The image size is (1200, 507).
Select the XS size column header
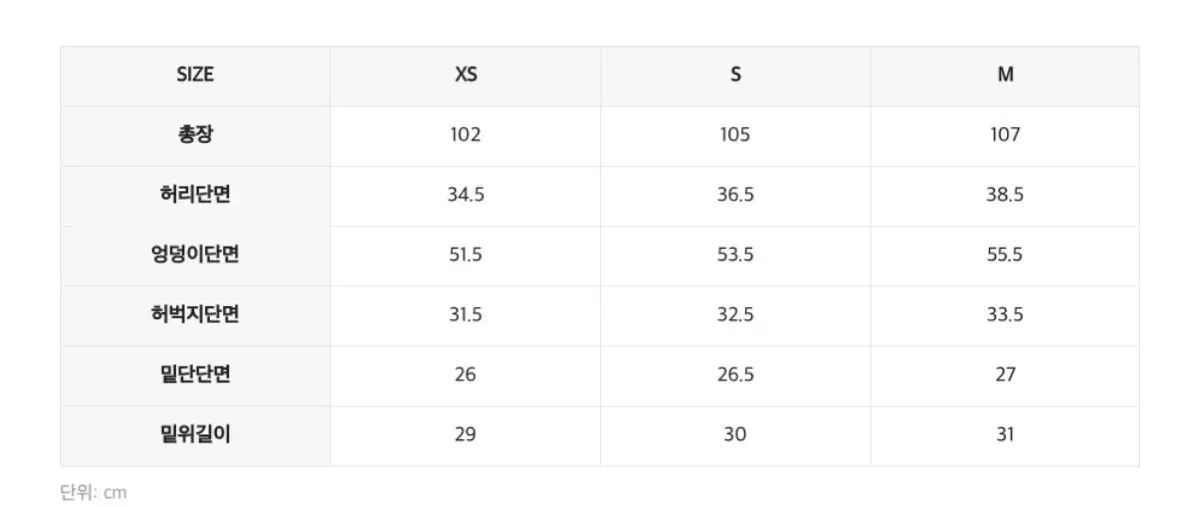click(x=465, y=75)
